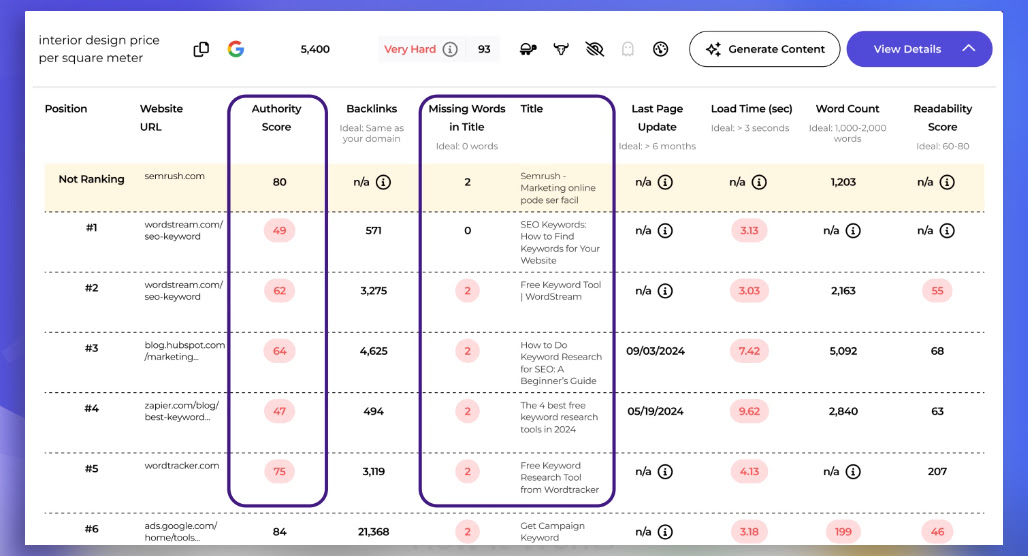
Task: Click the load time 7.42 badge
Action: tap(749, 351)
